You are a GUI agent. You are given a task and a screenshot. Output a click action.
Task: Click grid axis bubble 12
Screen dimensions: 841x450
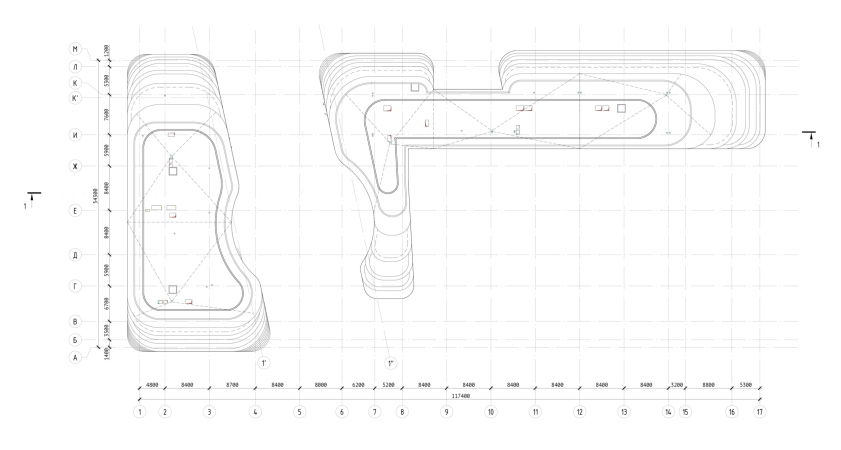579,411
